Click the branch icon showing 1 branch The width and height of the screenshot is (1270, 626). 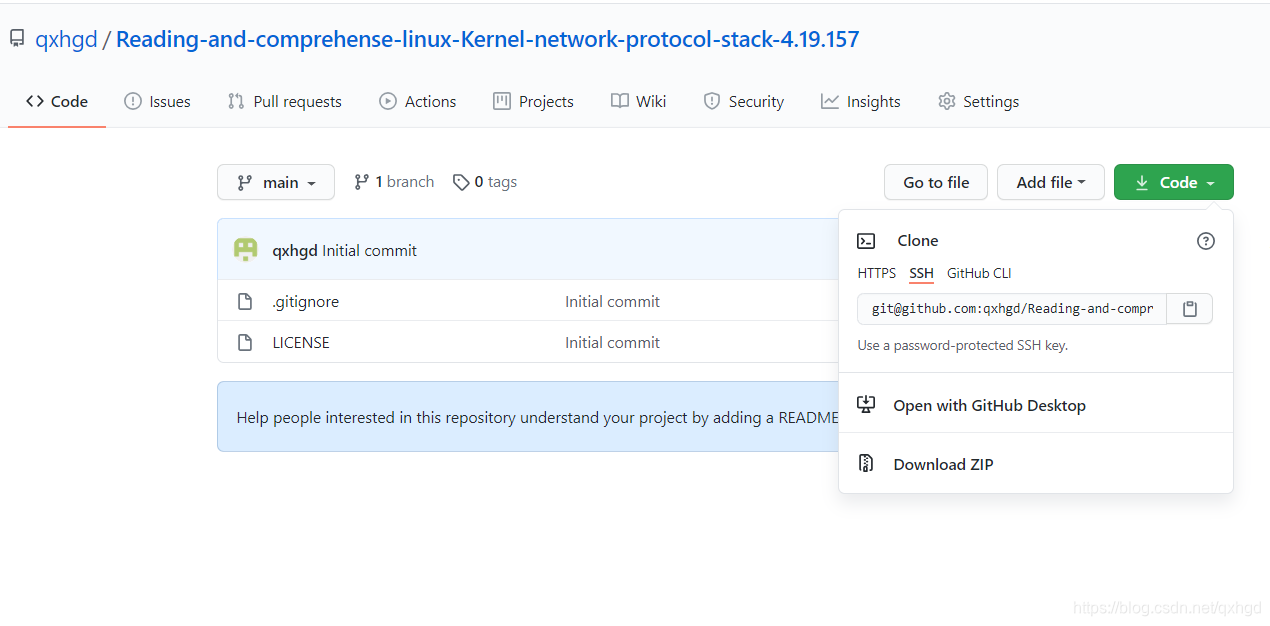point(361,182)
